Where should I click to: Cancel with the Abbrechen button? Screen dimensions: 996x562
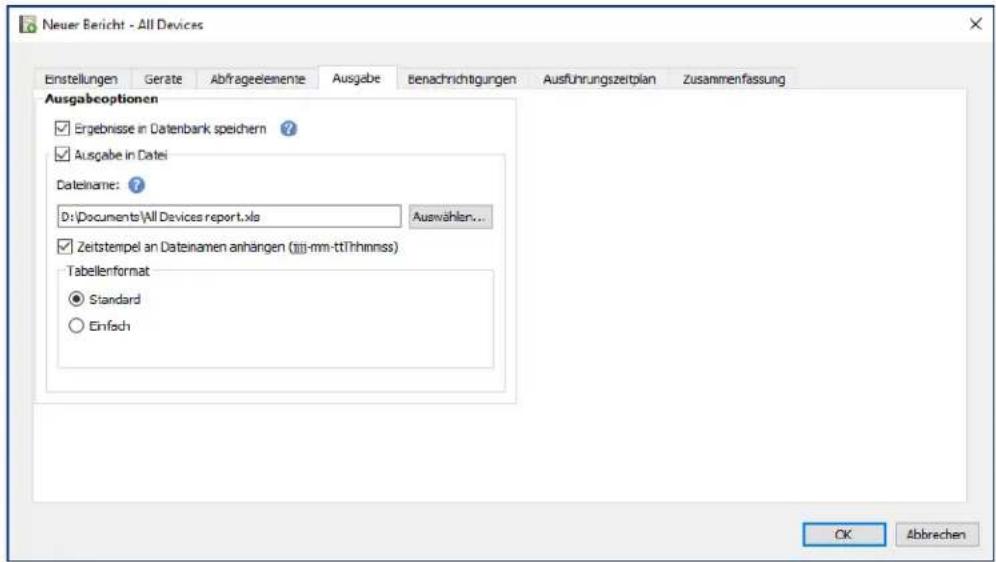(x=936, y=535)
